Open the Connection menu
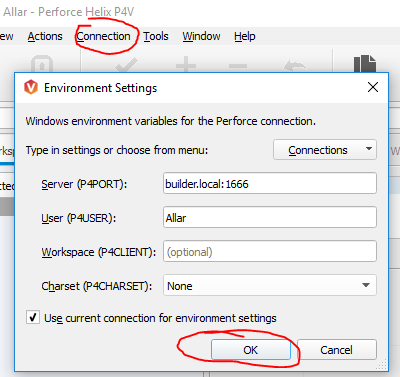 pos(103,36)
